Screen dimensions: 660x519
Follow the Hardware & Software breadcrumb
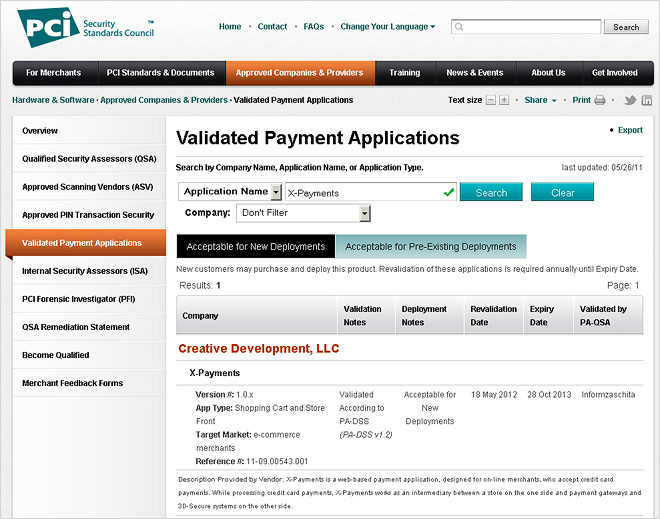[x=53, y=100]
